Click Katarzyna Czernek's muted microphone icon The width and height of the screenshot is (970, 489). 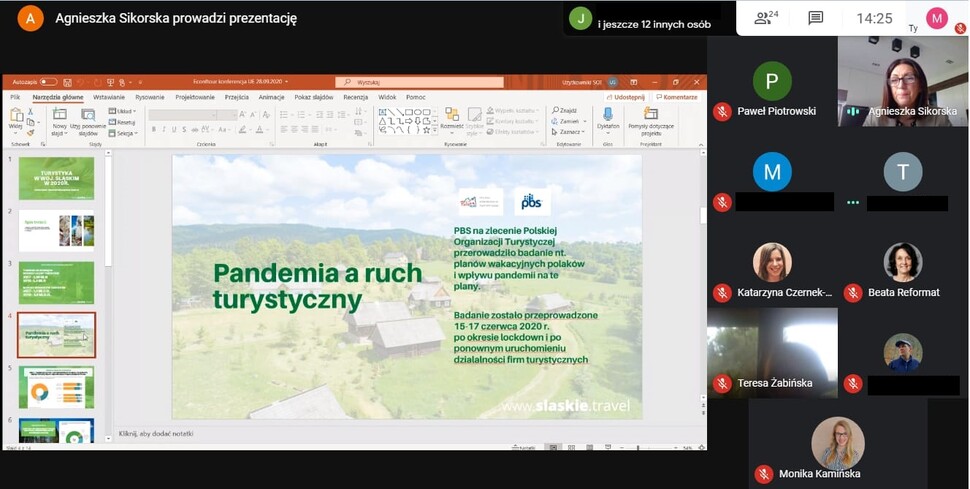click(x=722, y=293)
